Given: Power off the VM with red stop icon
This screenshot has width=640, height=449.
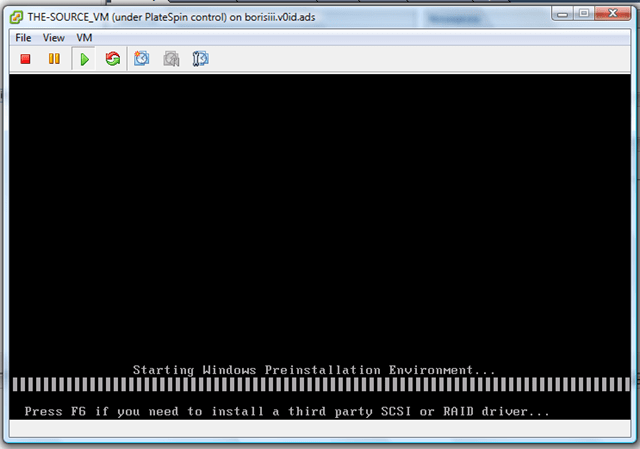Looking at the screenshot, I should tap(26, 60).
